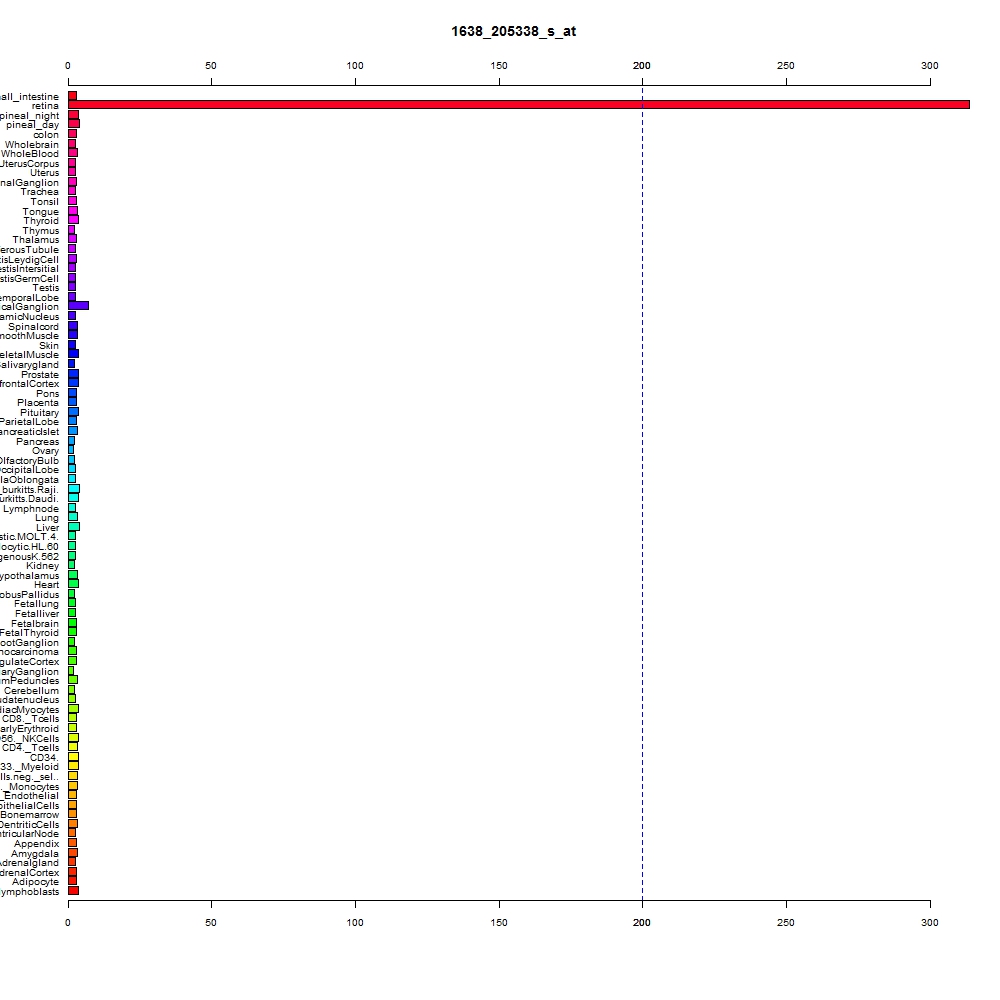
Task: Click the Prostate blue bar
Action: click(73, 374)
